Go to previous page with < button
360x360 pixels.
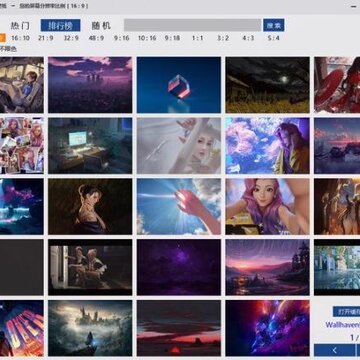(334, 350)
